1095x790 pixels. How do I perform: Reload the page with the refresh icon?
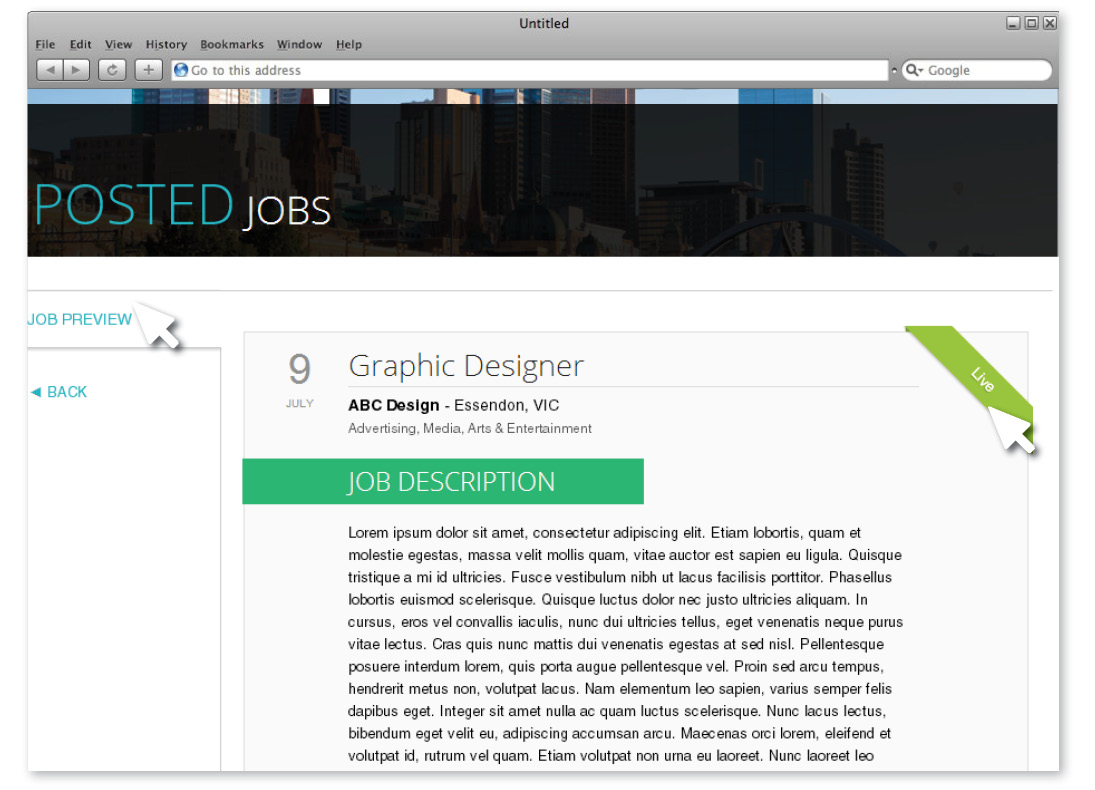112,70
